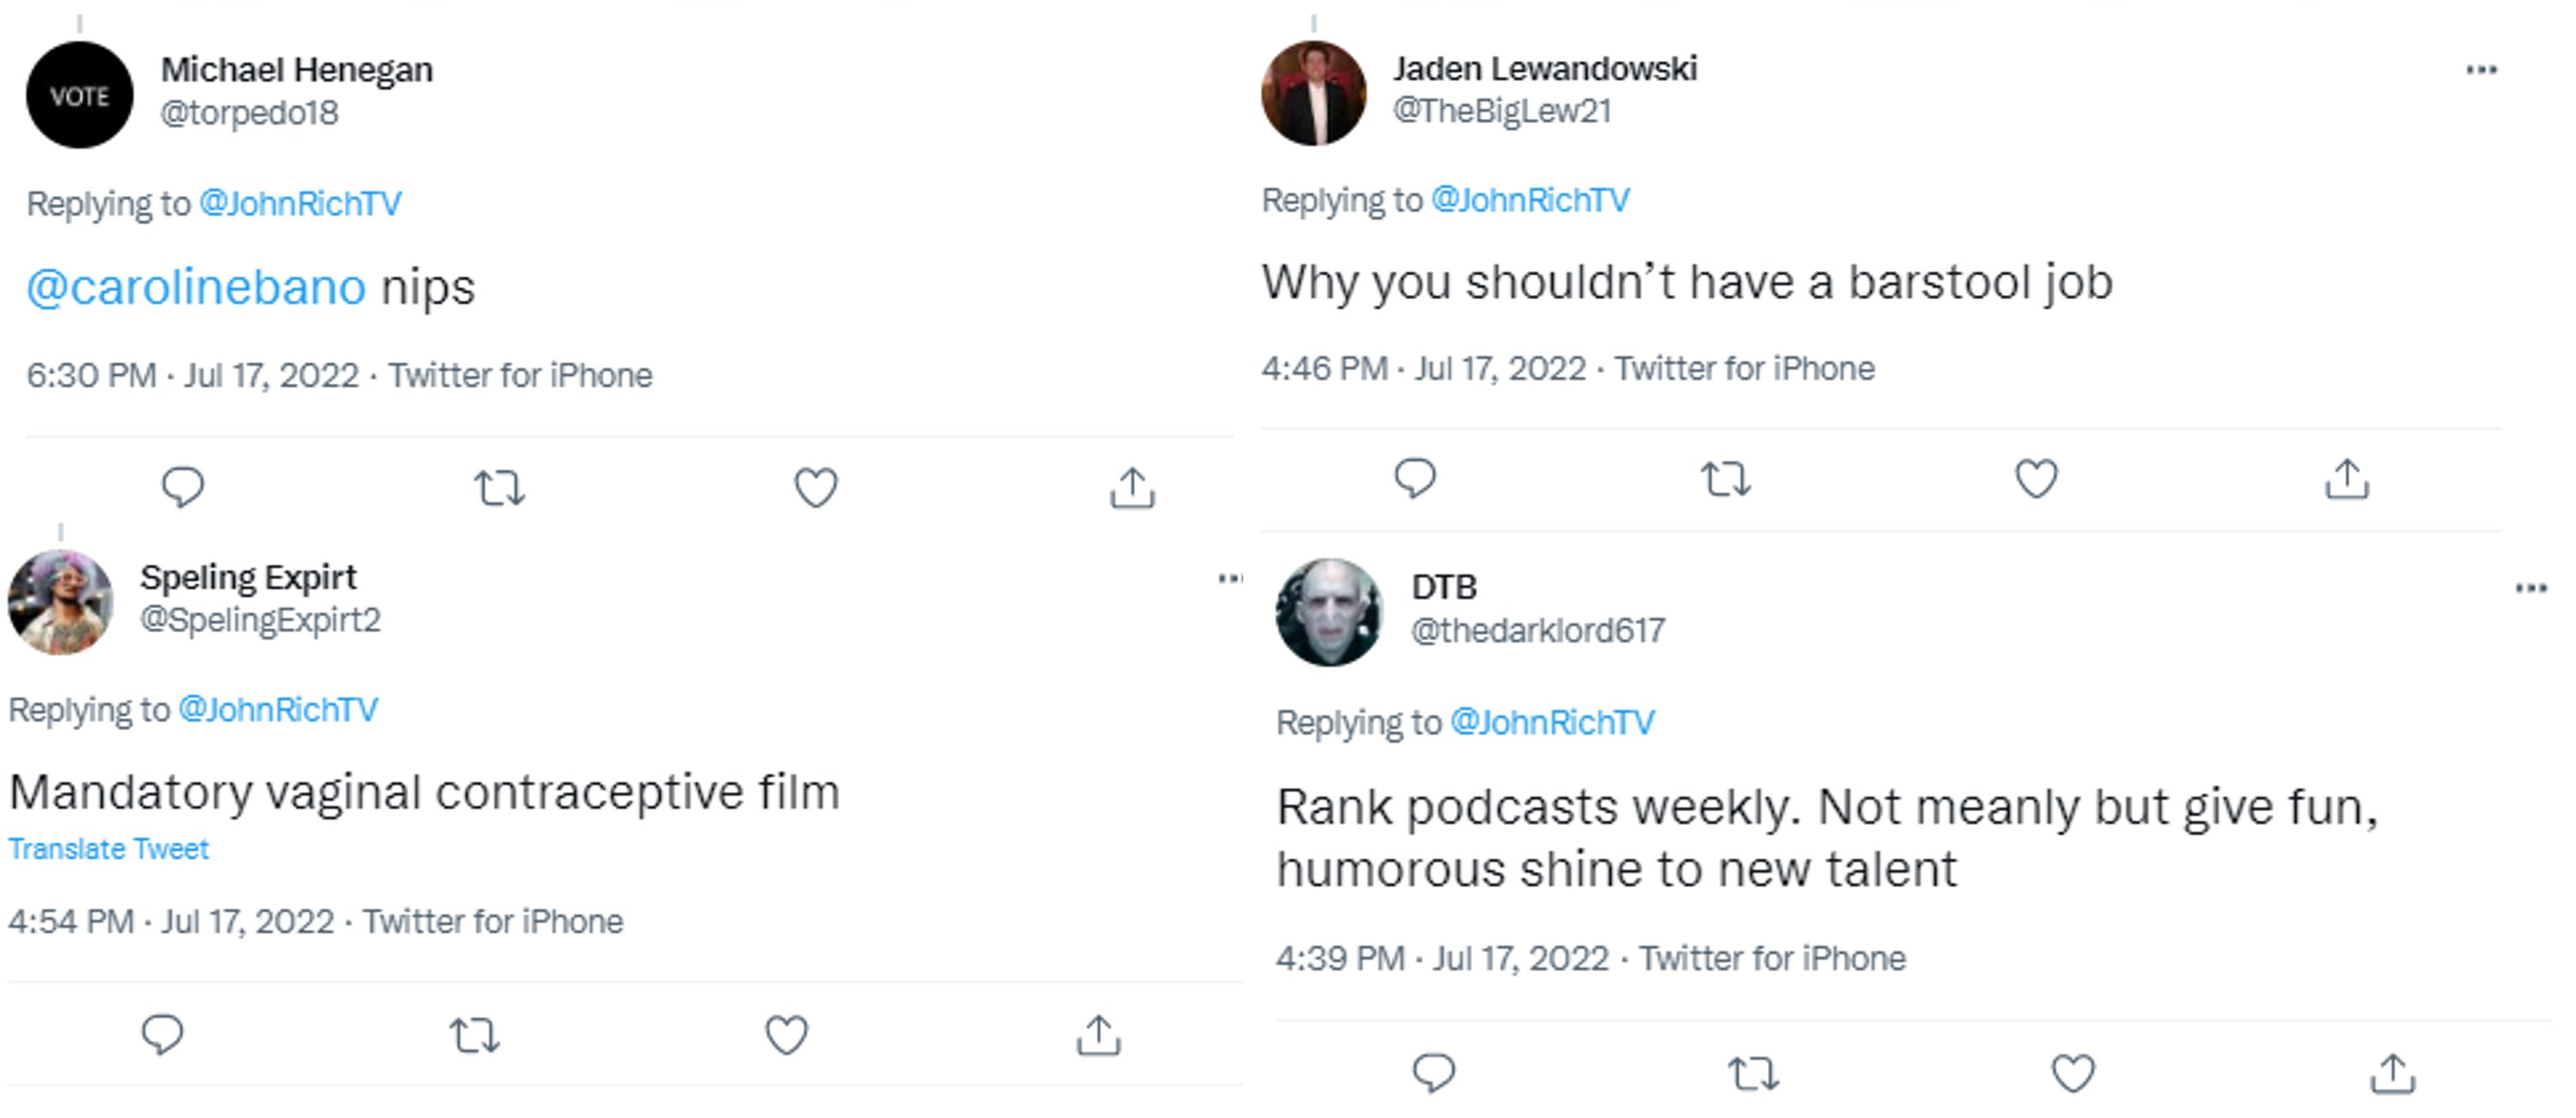Viewport: 2576px width, 1118px height.
Task: Open the @JohnRichTV link above DTB's tweet
Action: tap(1552, 722)
